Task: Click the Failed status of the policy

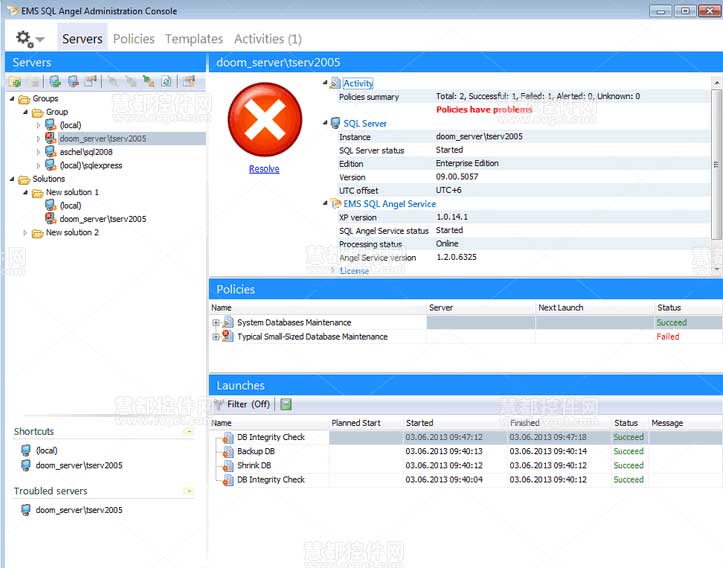Action: tap(668, 337)
